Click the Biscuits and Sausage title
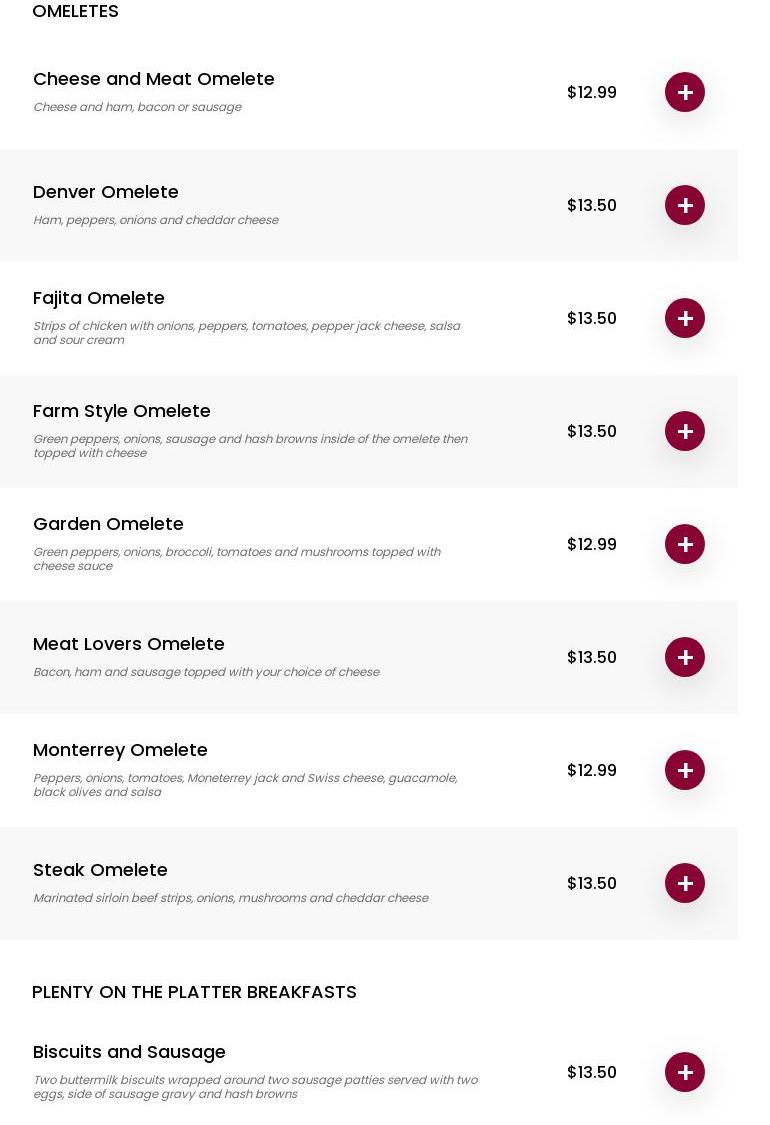 pyautogui.click(x=129, y=1052)
